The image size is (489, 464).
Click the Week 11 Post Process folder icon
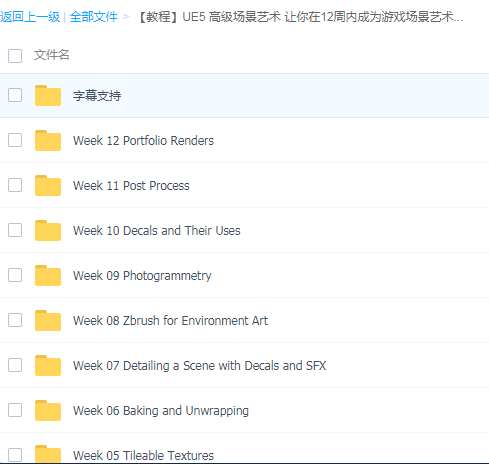(48, 186)
